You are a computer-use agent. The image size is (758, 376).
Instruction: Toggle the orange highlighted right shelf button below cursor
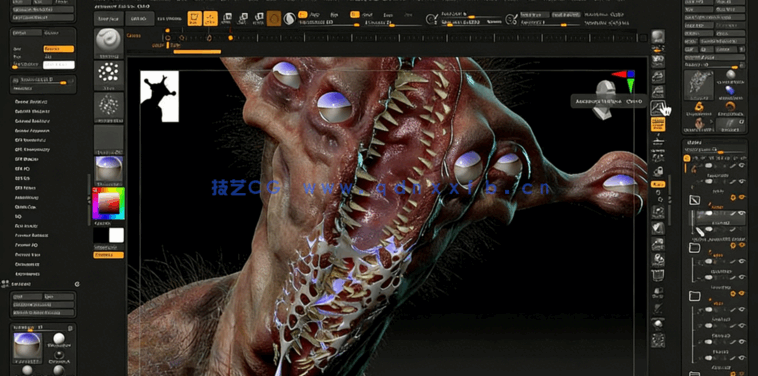(x=657, y=124)
